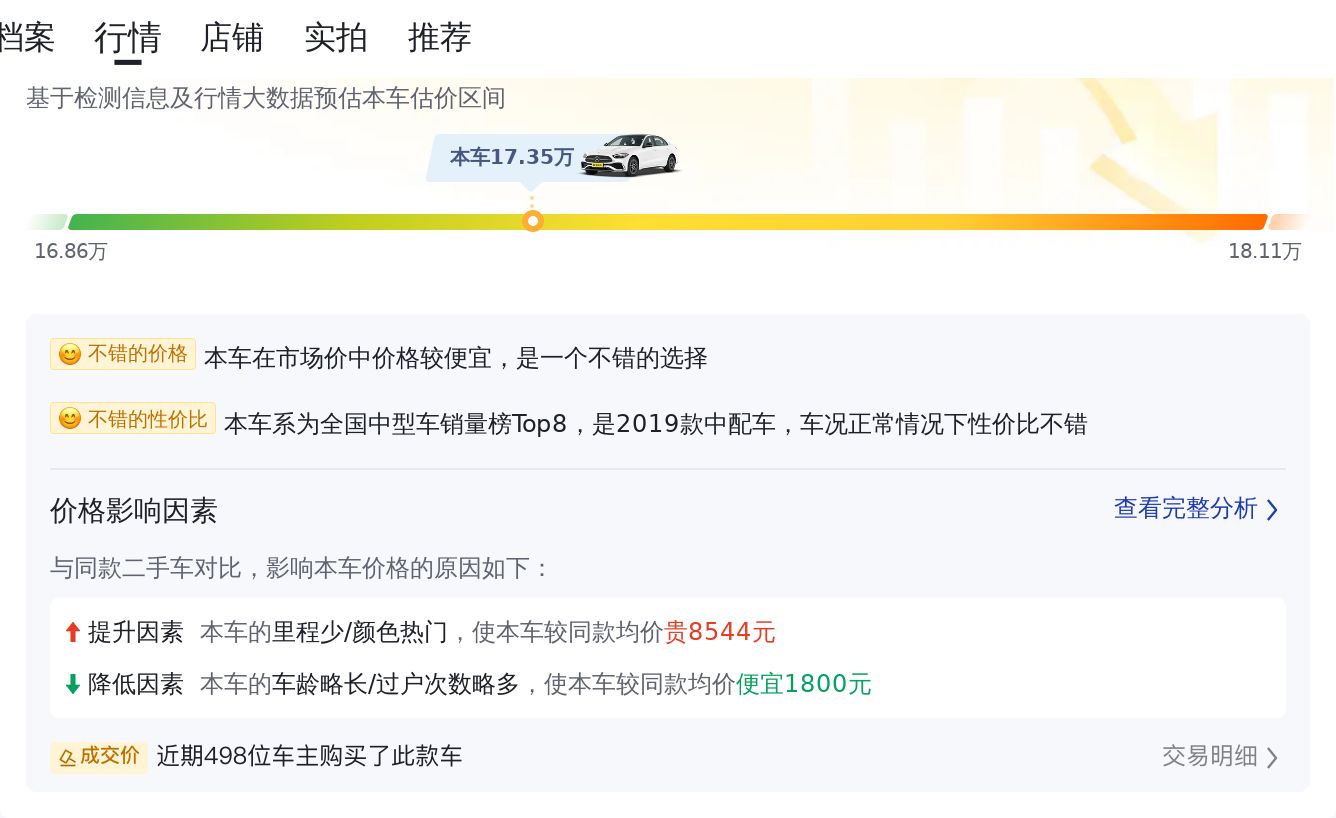The width and height of the screenshot is (1336, 818).
Task: Open the 店铺 tab
Action: point(232,38)
